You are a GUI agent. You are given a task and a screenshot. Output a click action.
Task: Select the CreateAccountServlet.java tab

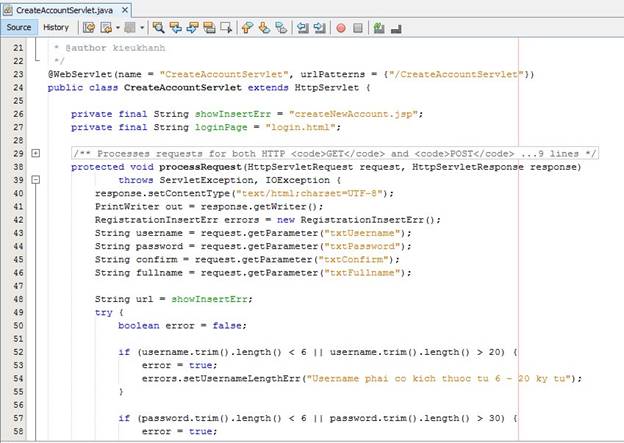pyautogui.click(x=64, y=10)
